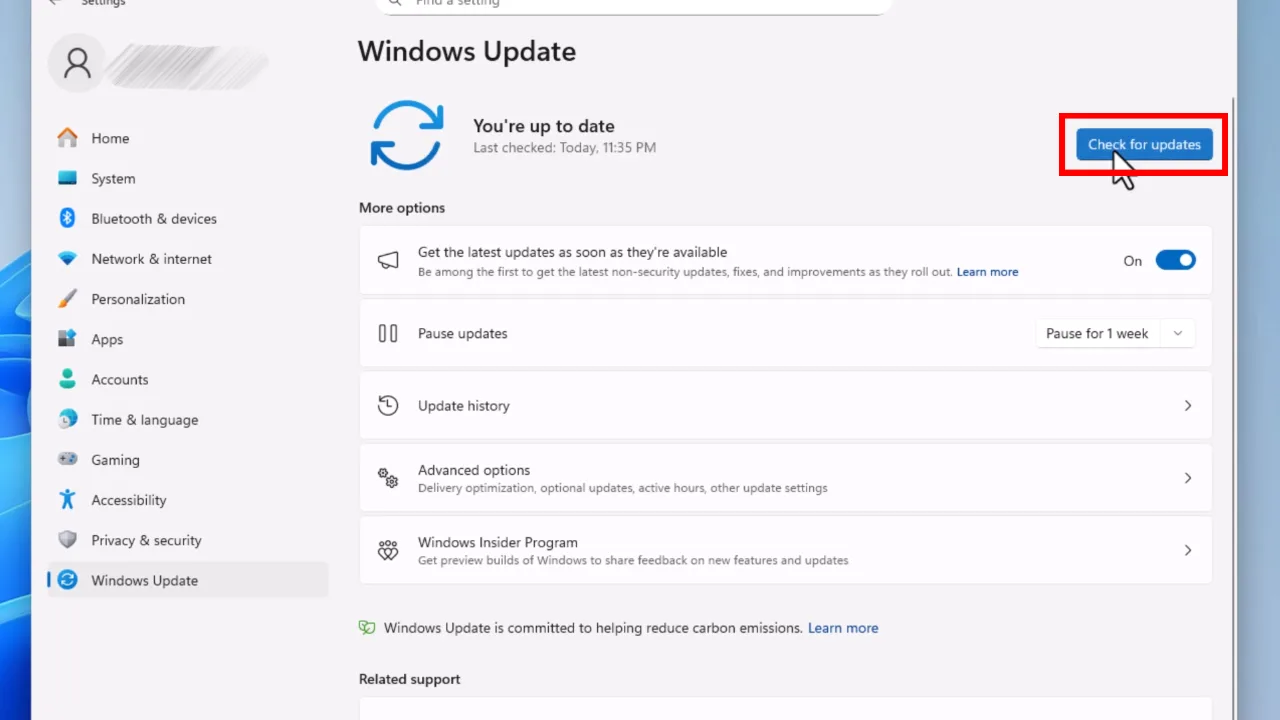Expand Windows Insider Program chevron
1280x720 pixels.
tap(1188, 550)
